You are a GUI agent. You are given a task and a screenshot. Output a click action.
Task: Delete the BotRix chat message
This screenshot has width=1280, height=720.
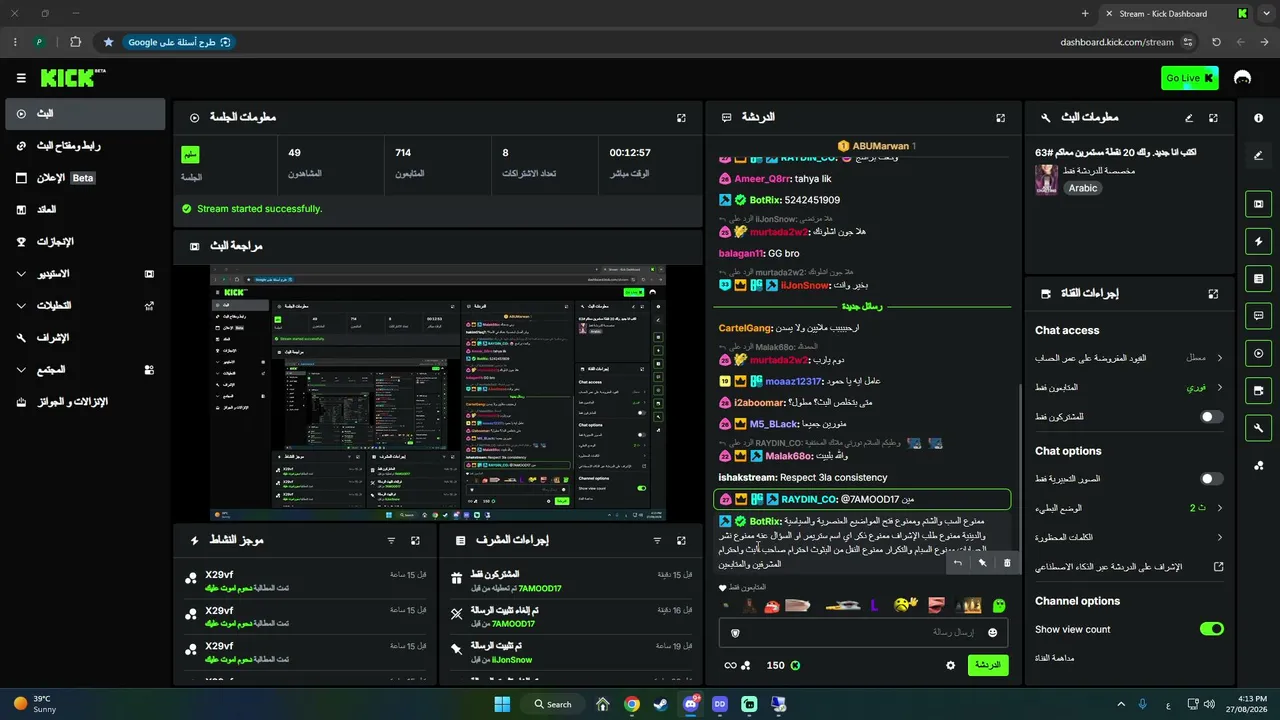(x=1007, y=563)
